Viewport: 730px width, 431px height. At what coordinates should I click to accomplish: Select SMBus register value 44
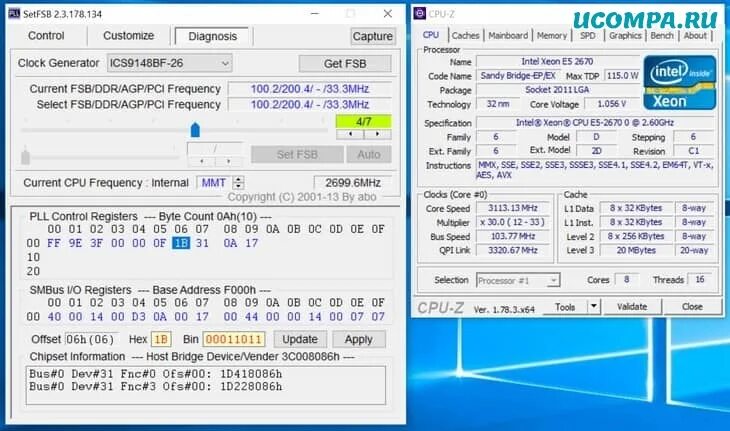(251, 317)
